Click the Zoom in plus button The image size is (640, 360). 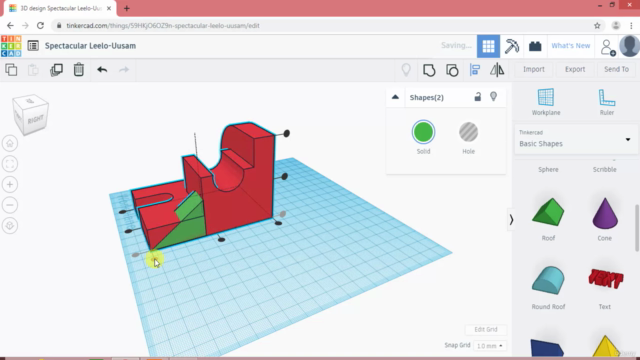[x=10, y=184]
